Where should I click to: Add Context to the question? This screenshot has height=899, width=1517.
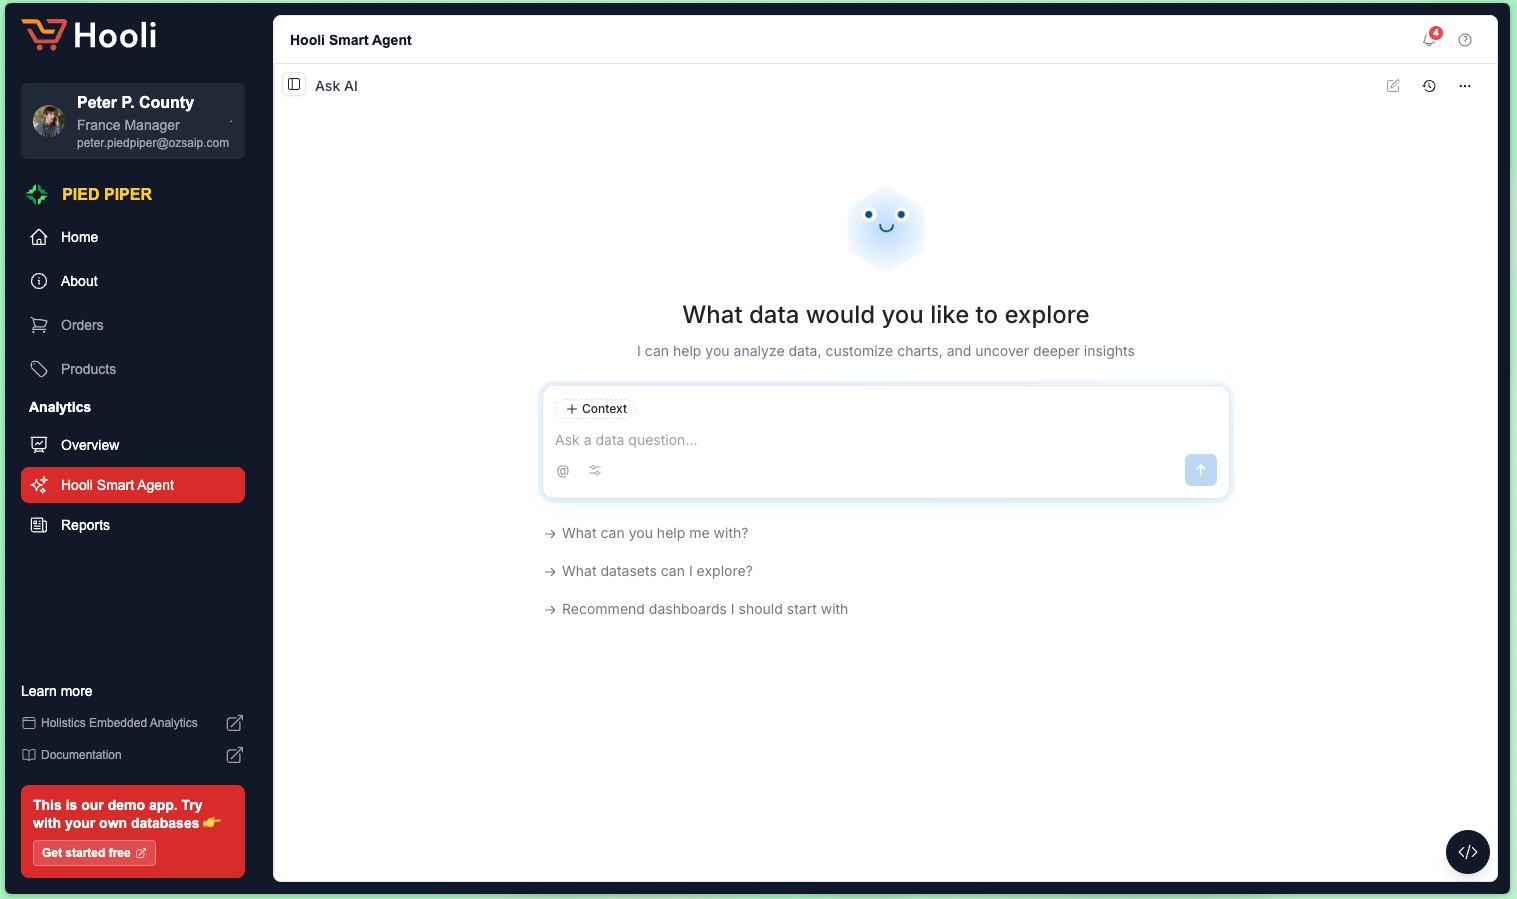click(596, 409)
